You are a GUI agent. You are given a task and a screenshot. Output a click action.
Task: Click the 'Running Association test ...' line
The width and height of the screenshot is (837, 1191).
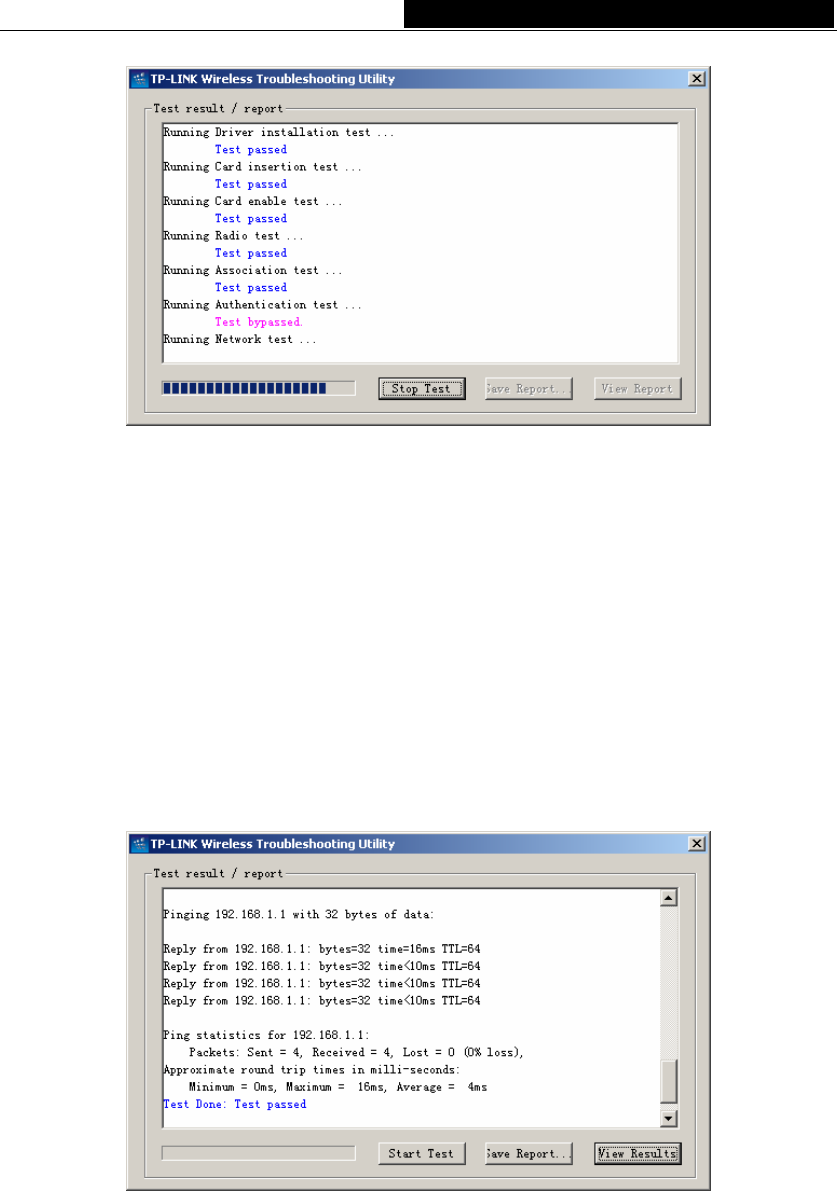click(x=253, y=270)
